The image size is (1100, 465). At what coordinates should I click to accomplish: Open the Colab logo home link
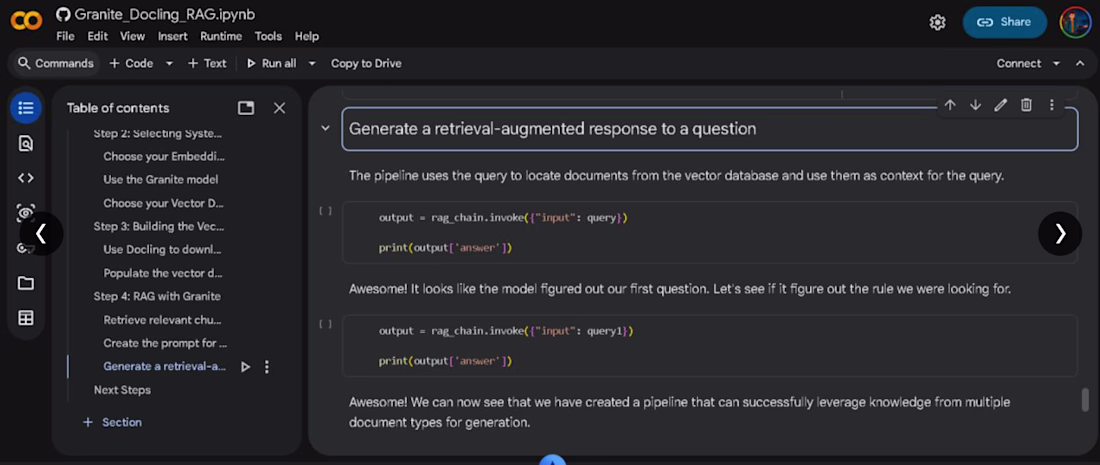26,21
